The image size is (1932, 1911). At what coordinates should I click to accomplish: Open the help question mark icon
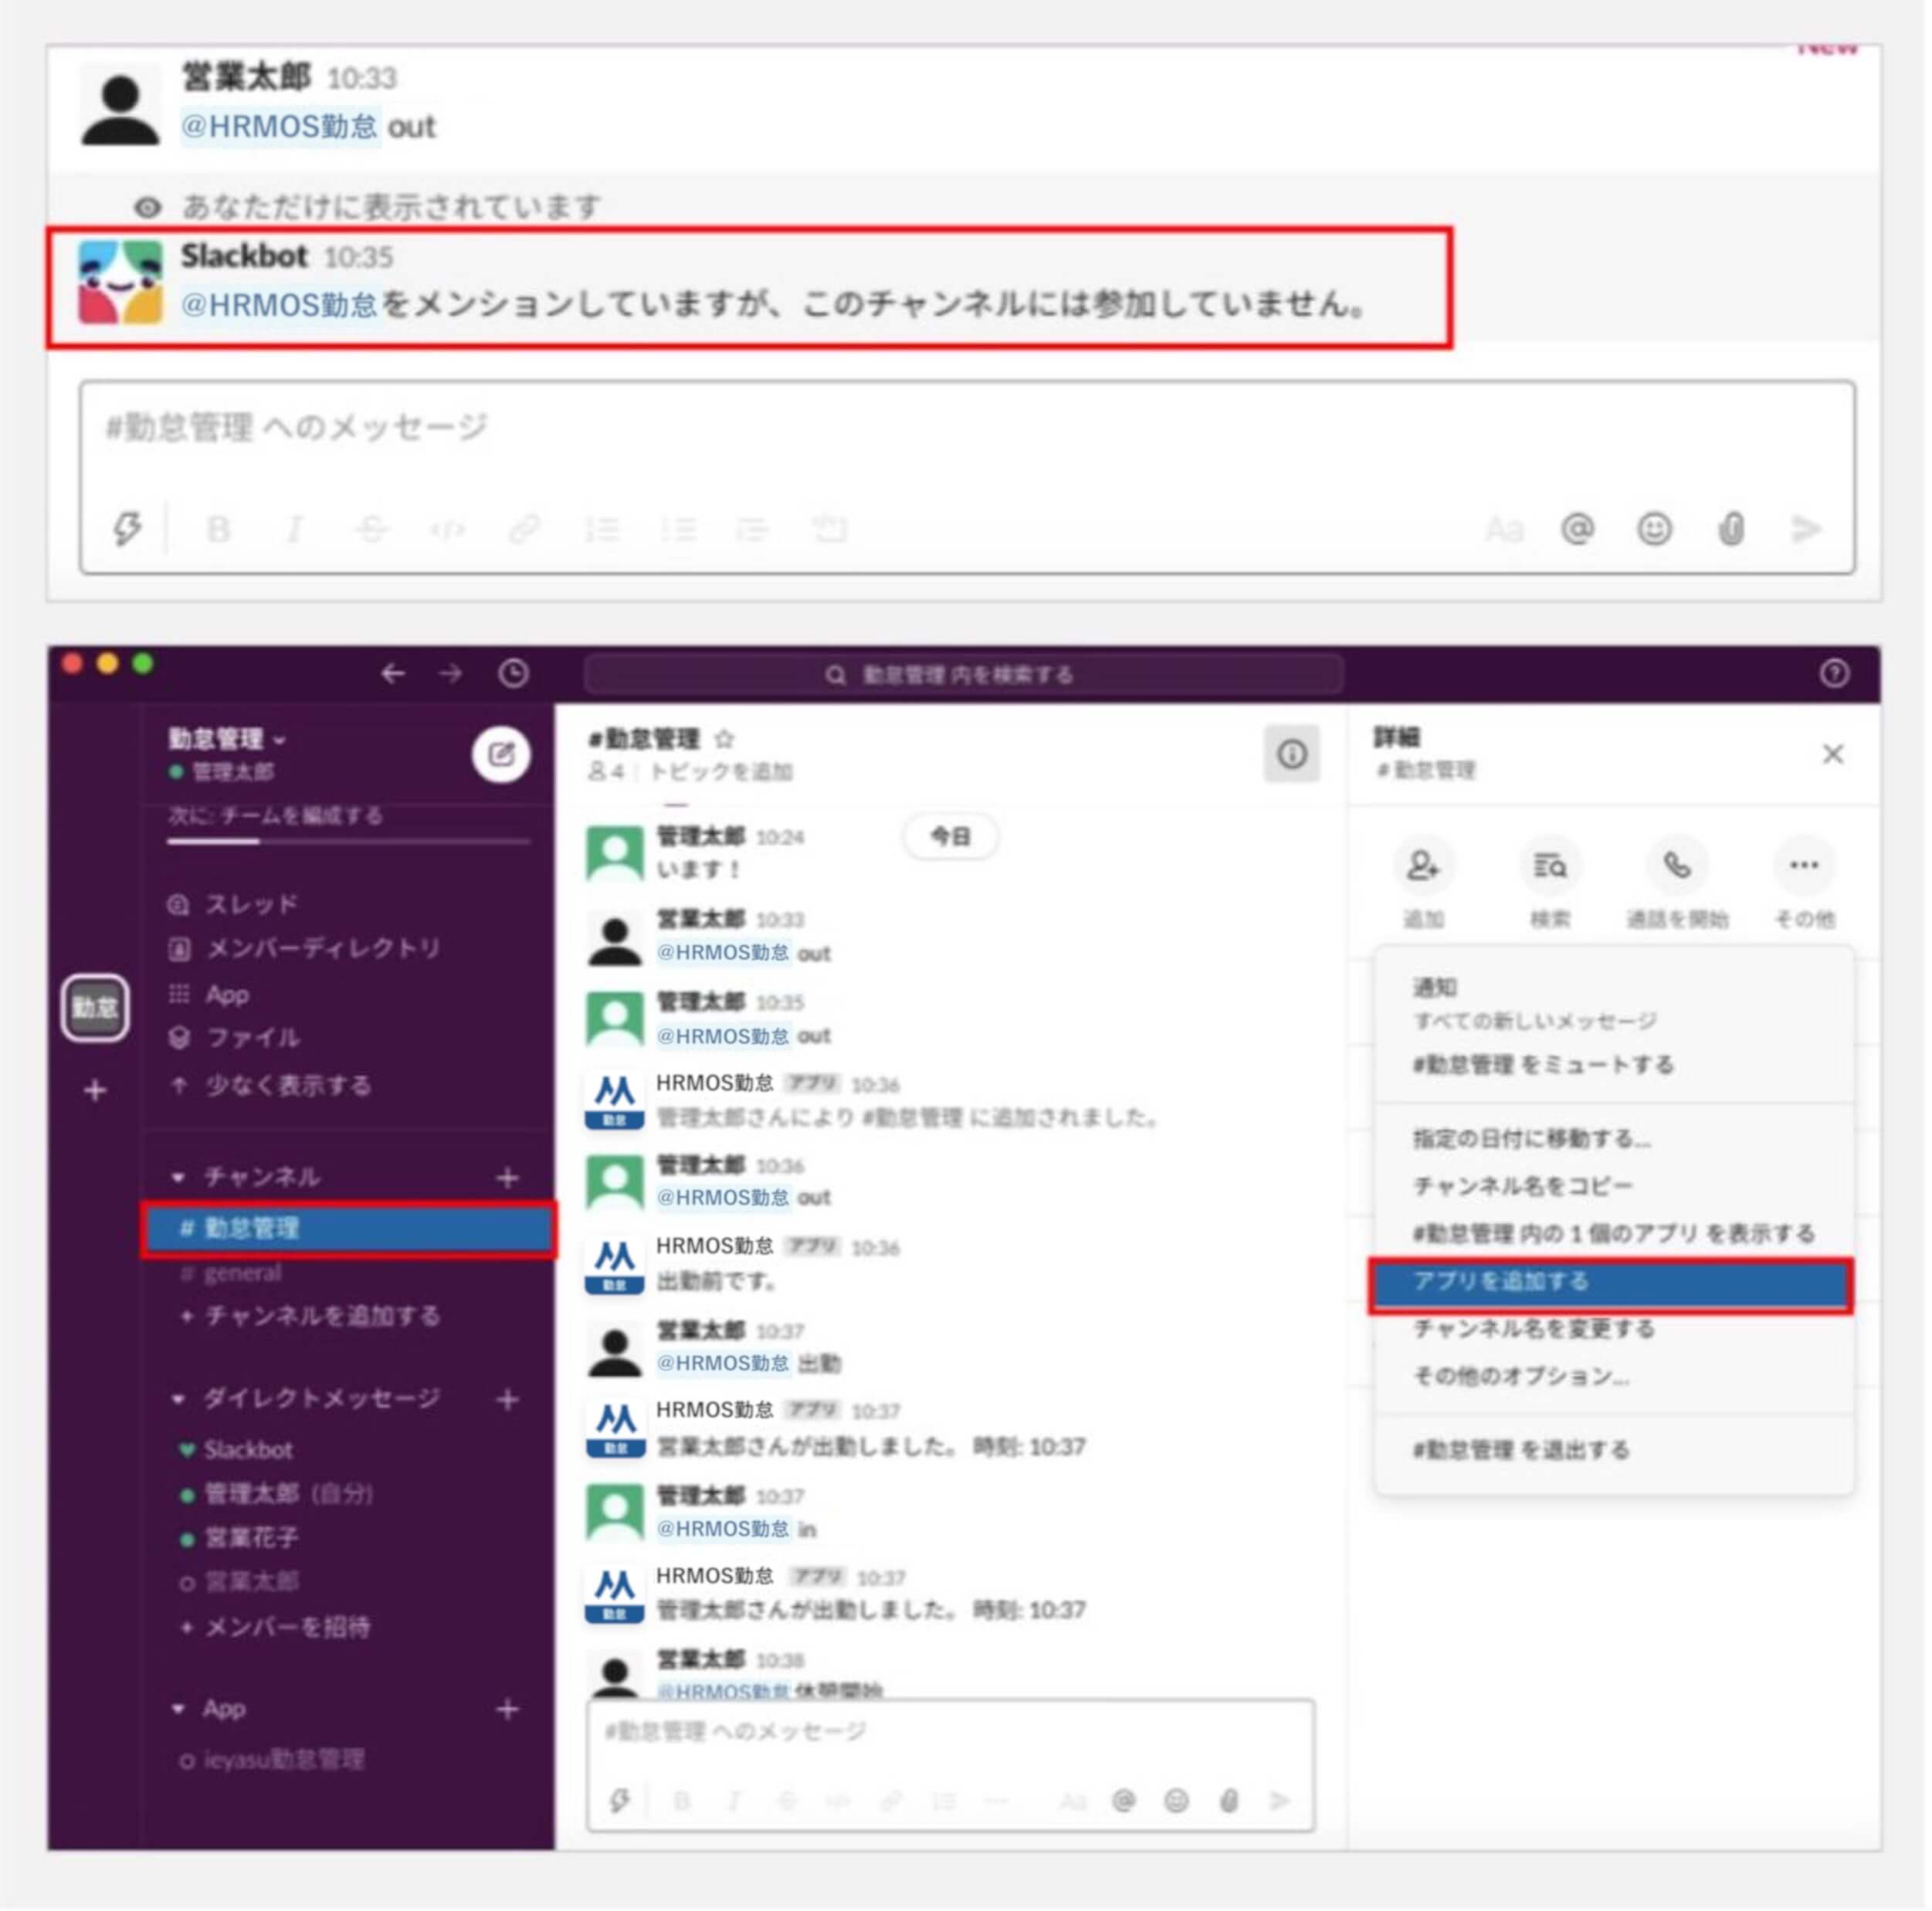(1834, 674)
